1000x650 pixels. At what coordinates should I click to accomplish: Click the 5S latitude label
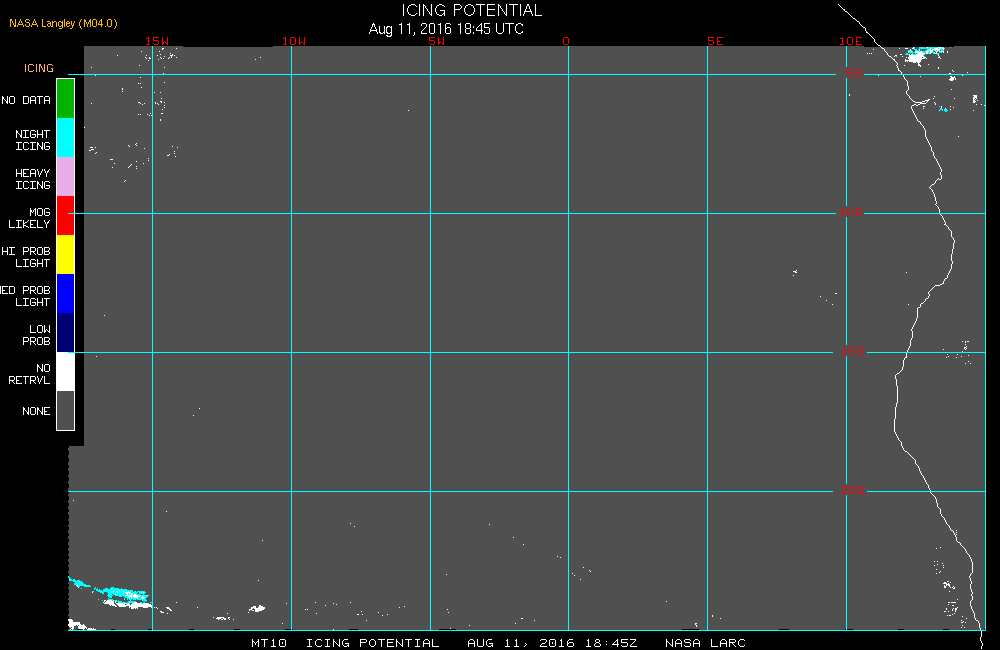coord(855,73)
